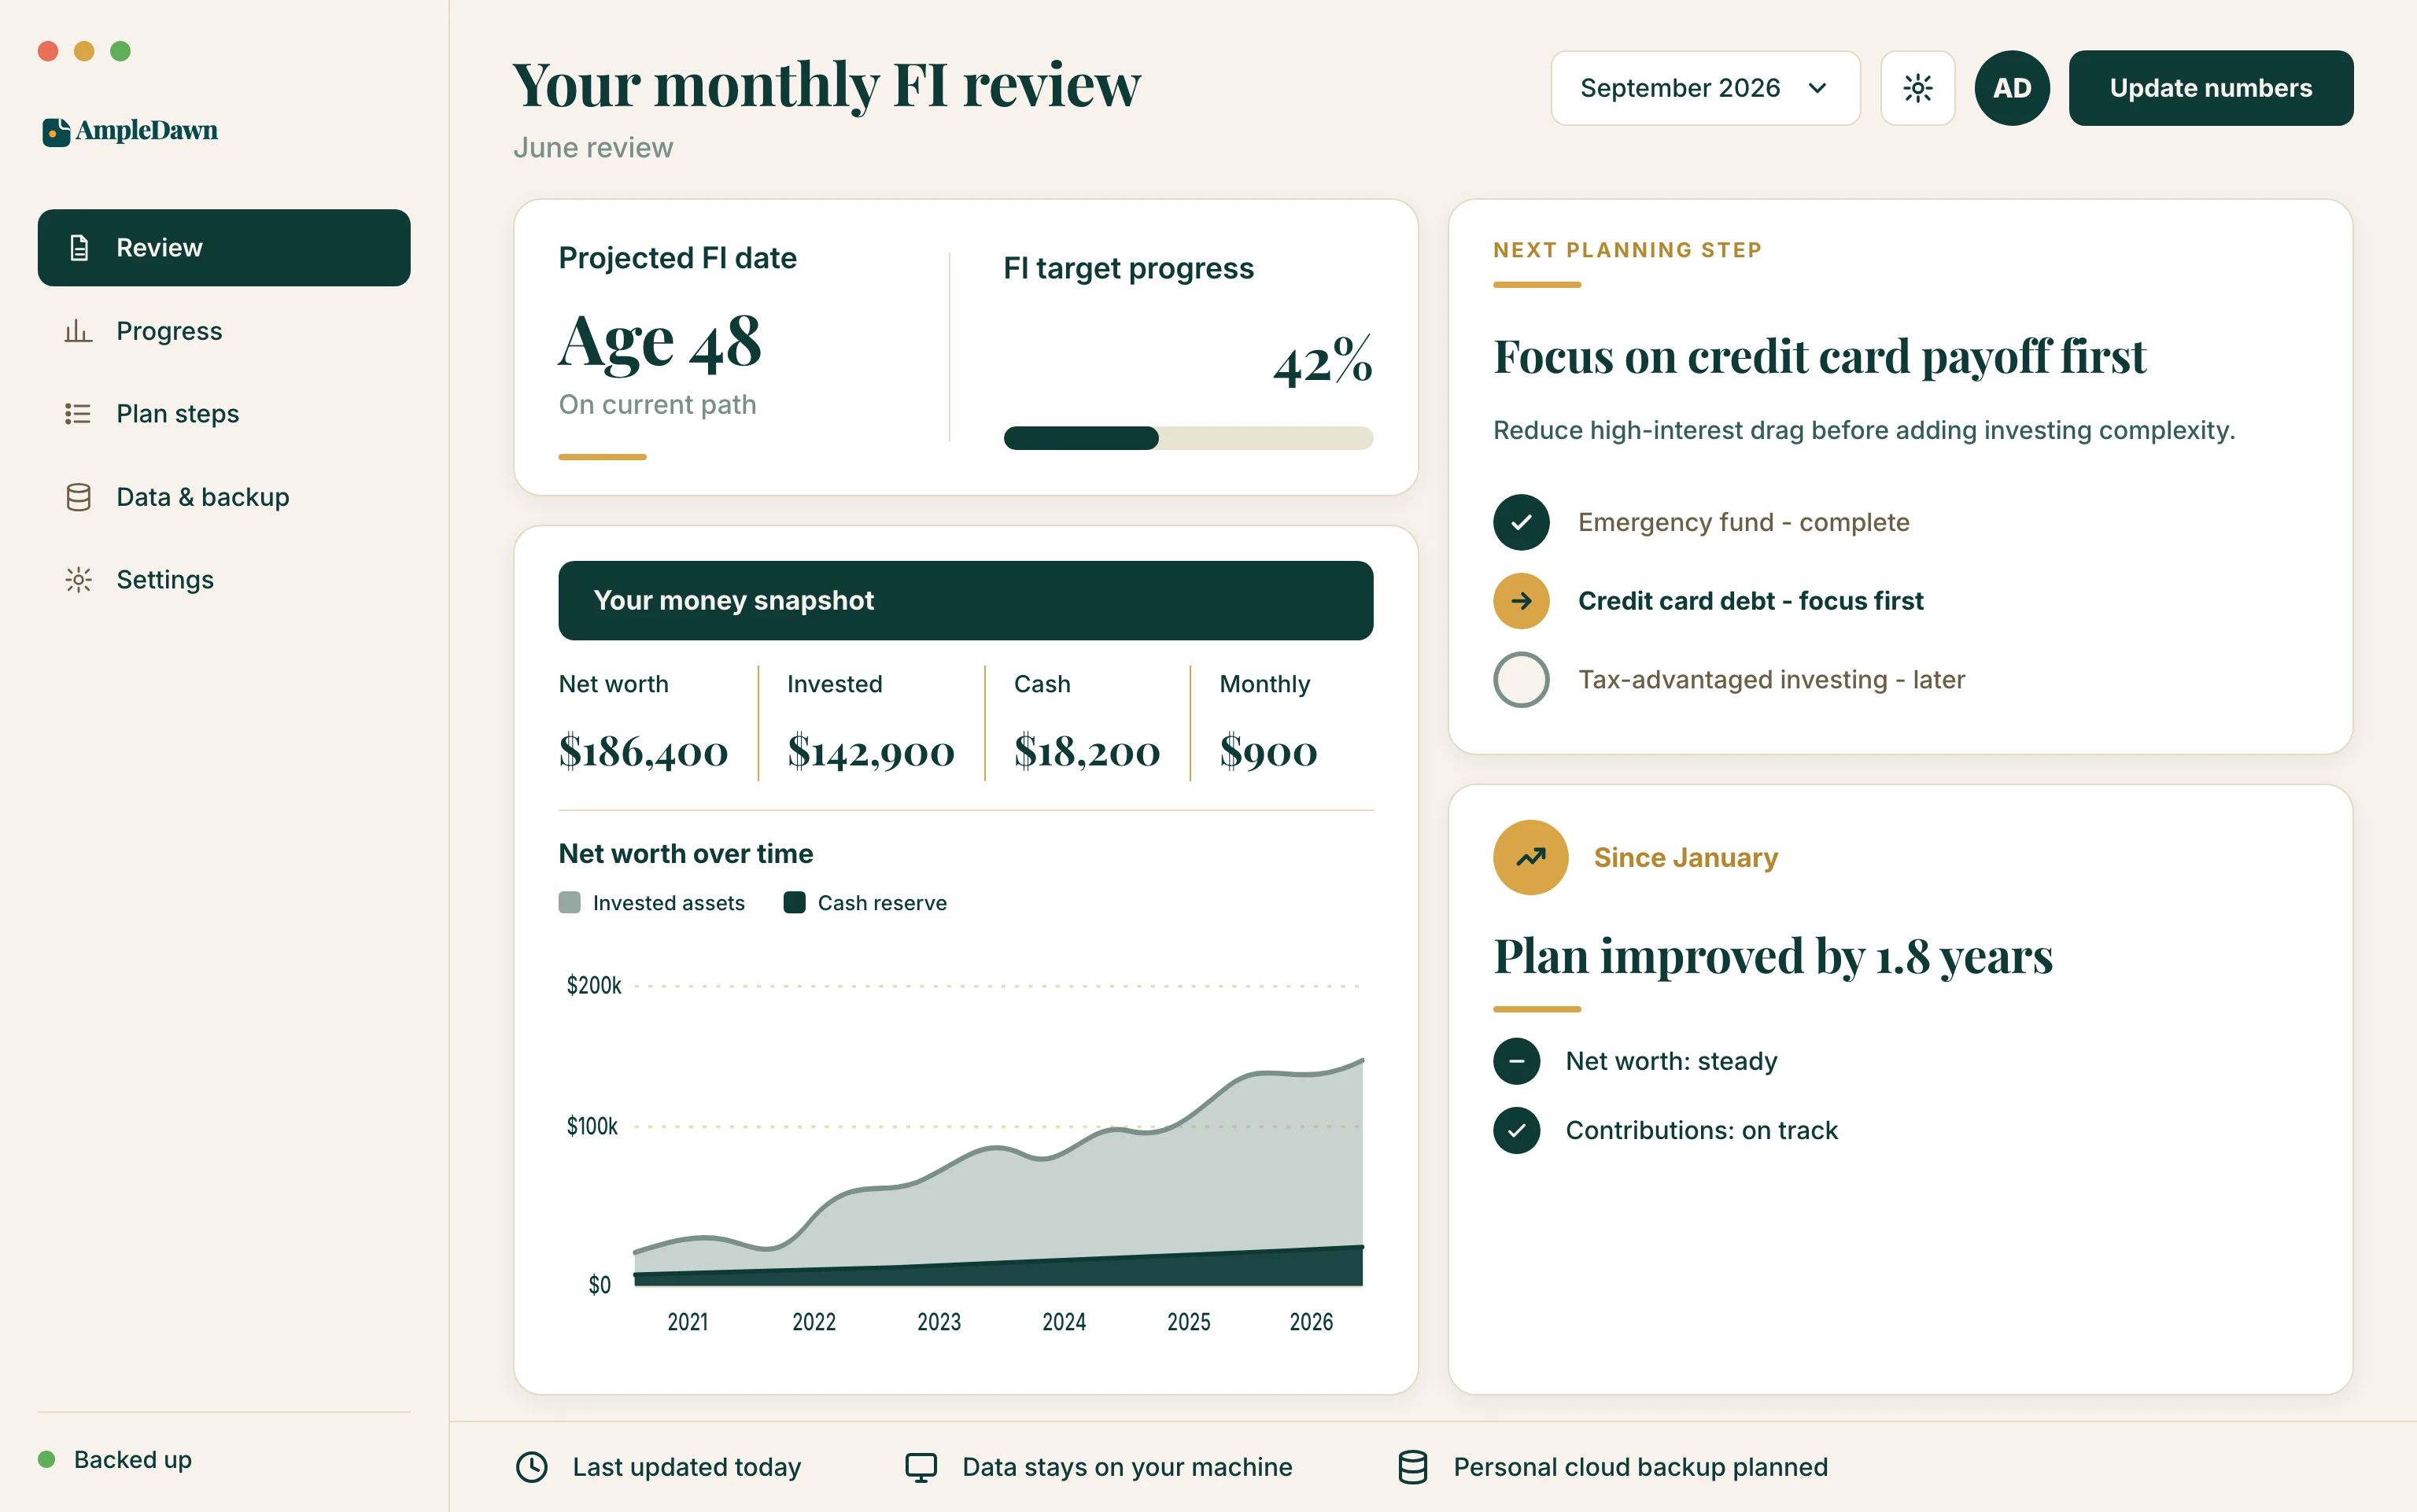The image size is (2417, 1512).
Task: Click the Progress bar-chart icon
Action: point(78,331)
